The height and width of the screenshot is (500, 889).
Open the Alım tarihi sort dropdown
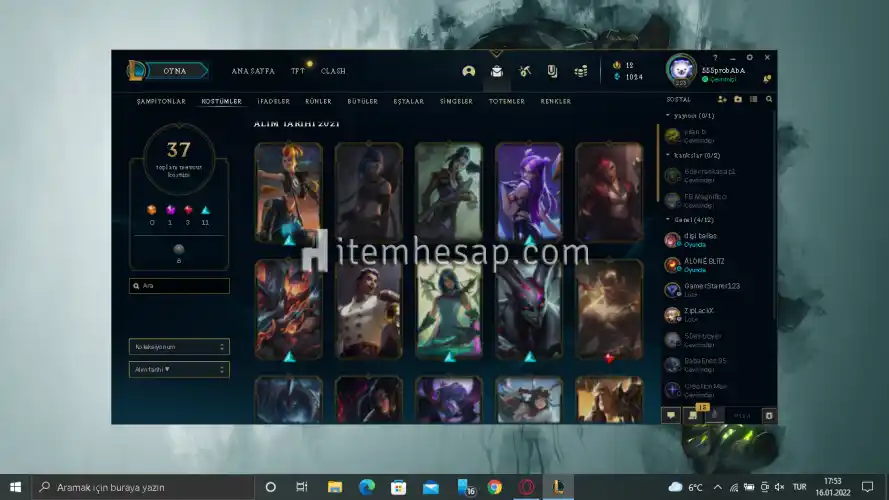[x=179, y=369]
